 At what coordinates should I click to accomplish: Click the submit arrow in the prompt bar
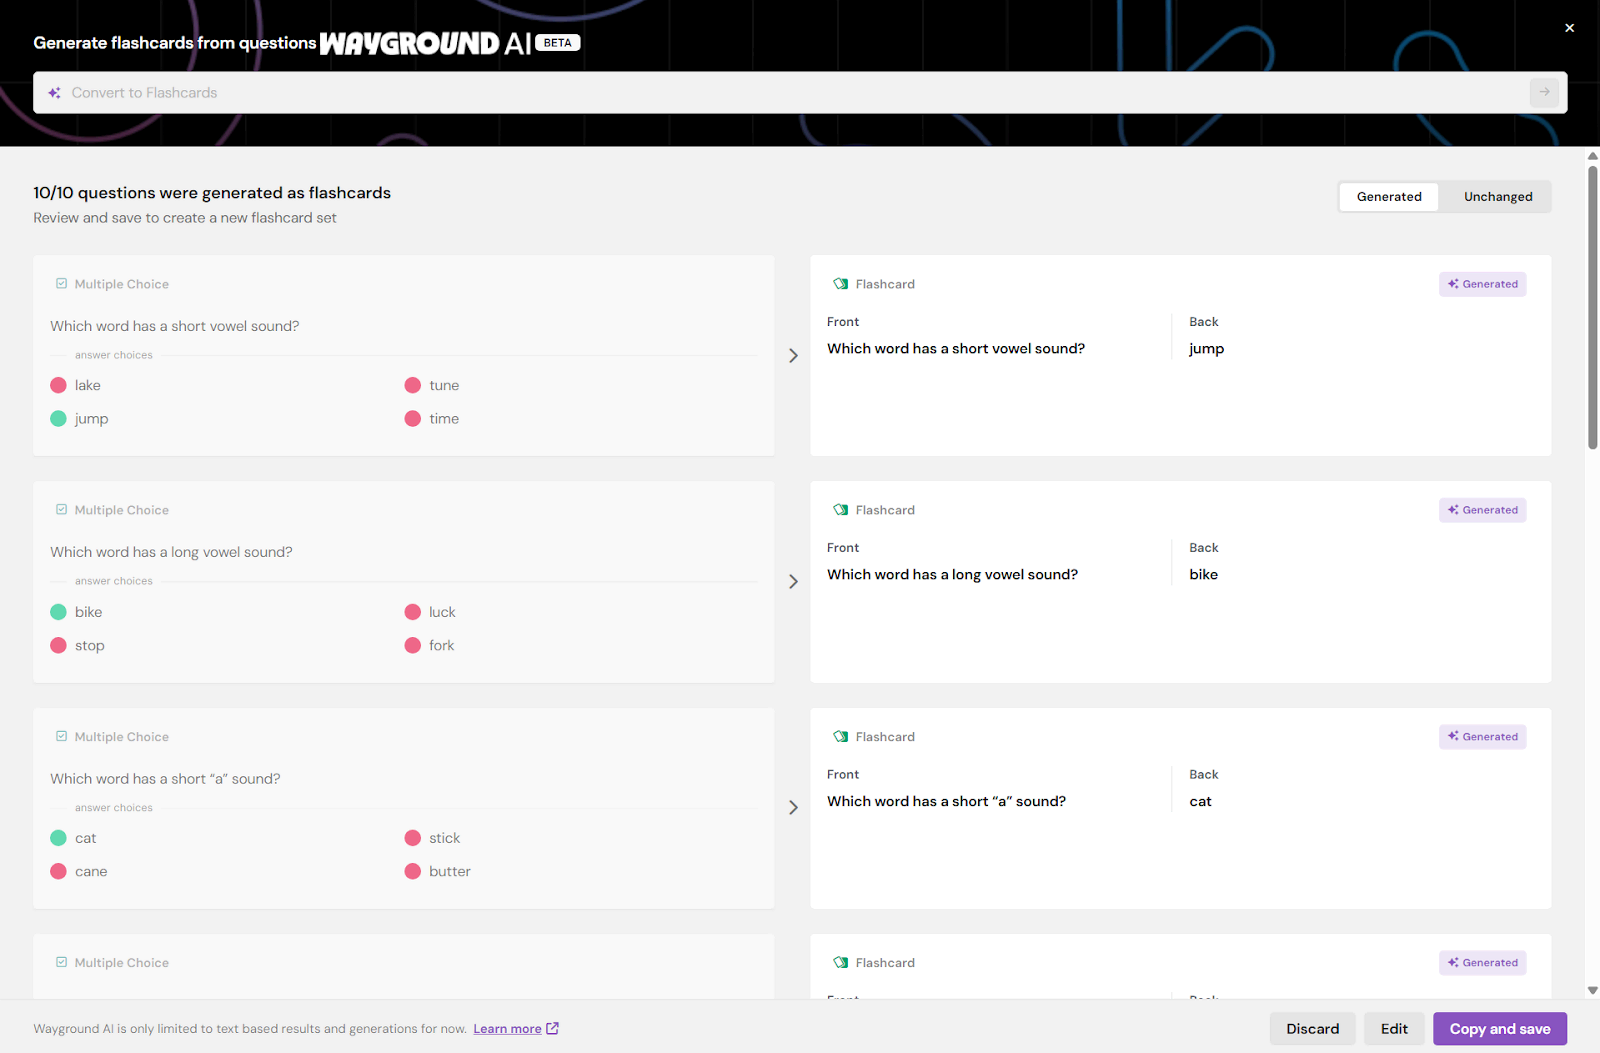(1544, 92)
